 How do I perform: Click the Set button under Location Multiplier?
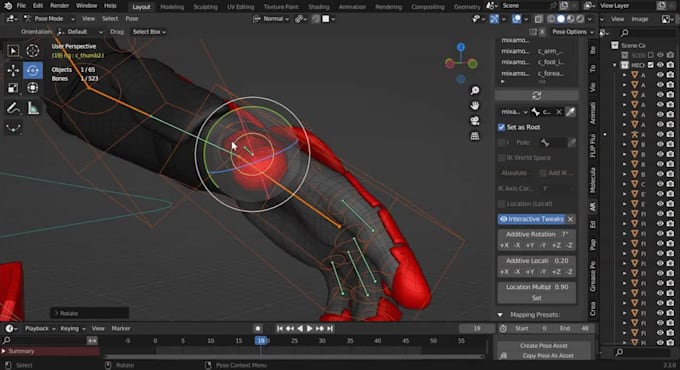coord(536,298)
